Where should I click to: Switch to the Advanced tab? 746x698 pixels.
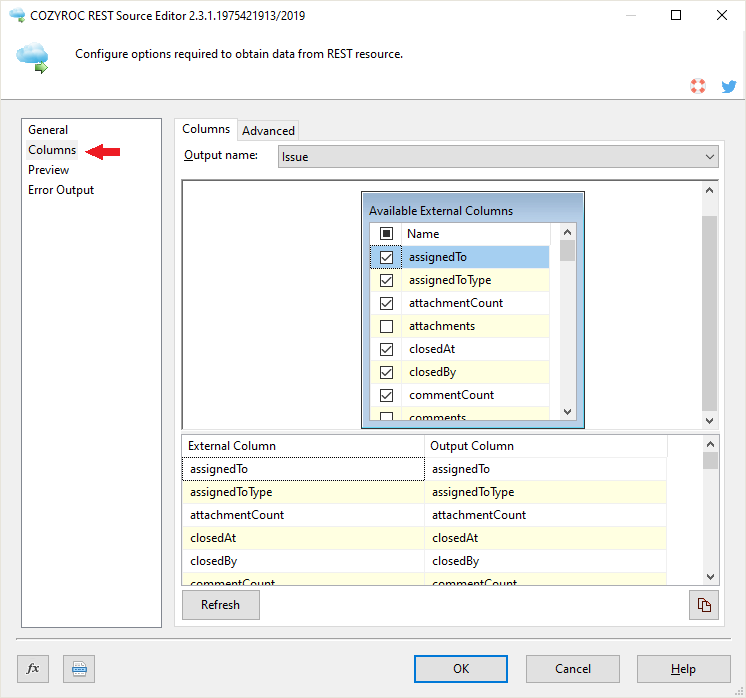[268, 130]
